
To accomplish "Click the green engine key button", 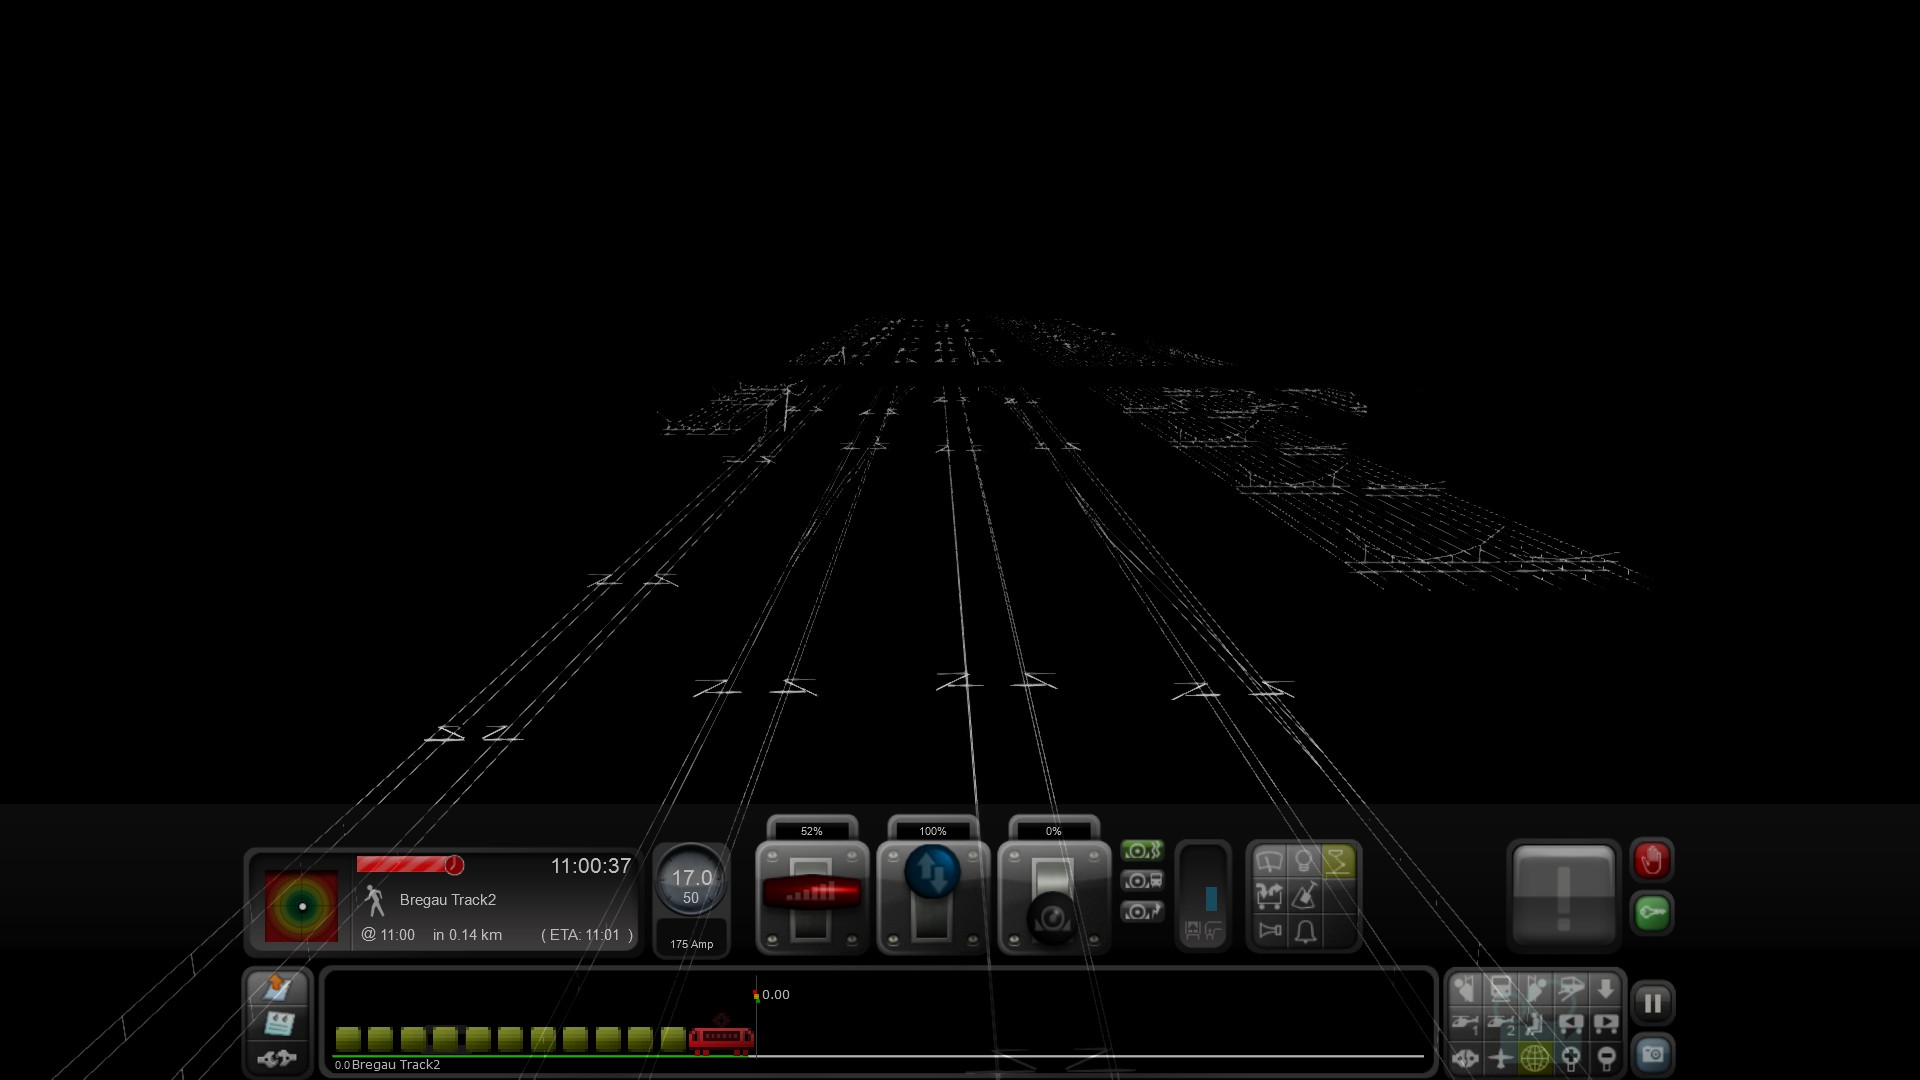I will 1652,913.
